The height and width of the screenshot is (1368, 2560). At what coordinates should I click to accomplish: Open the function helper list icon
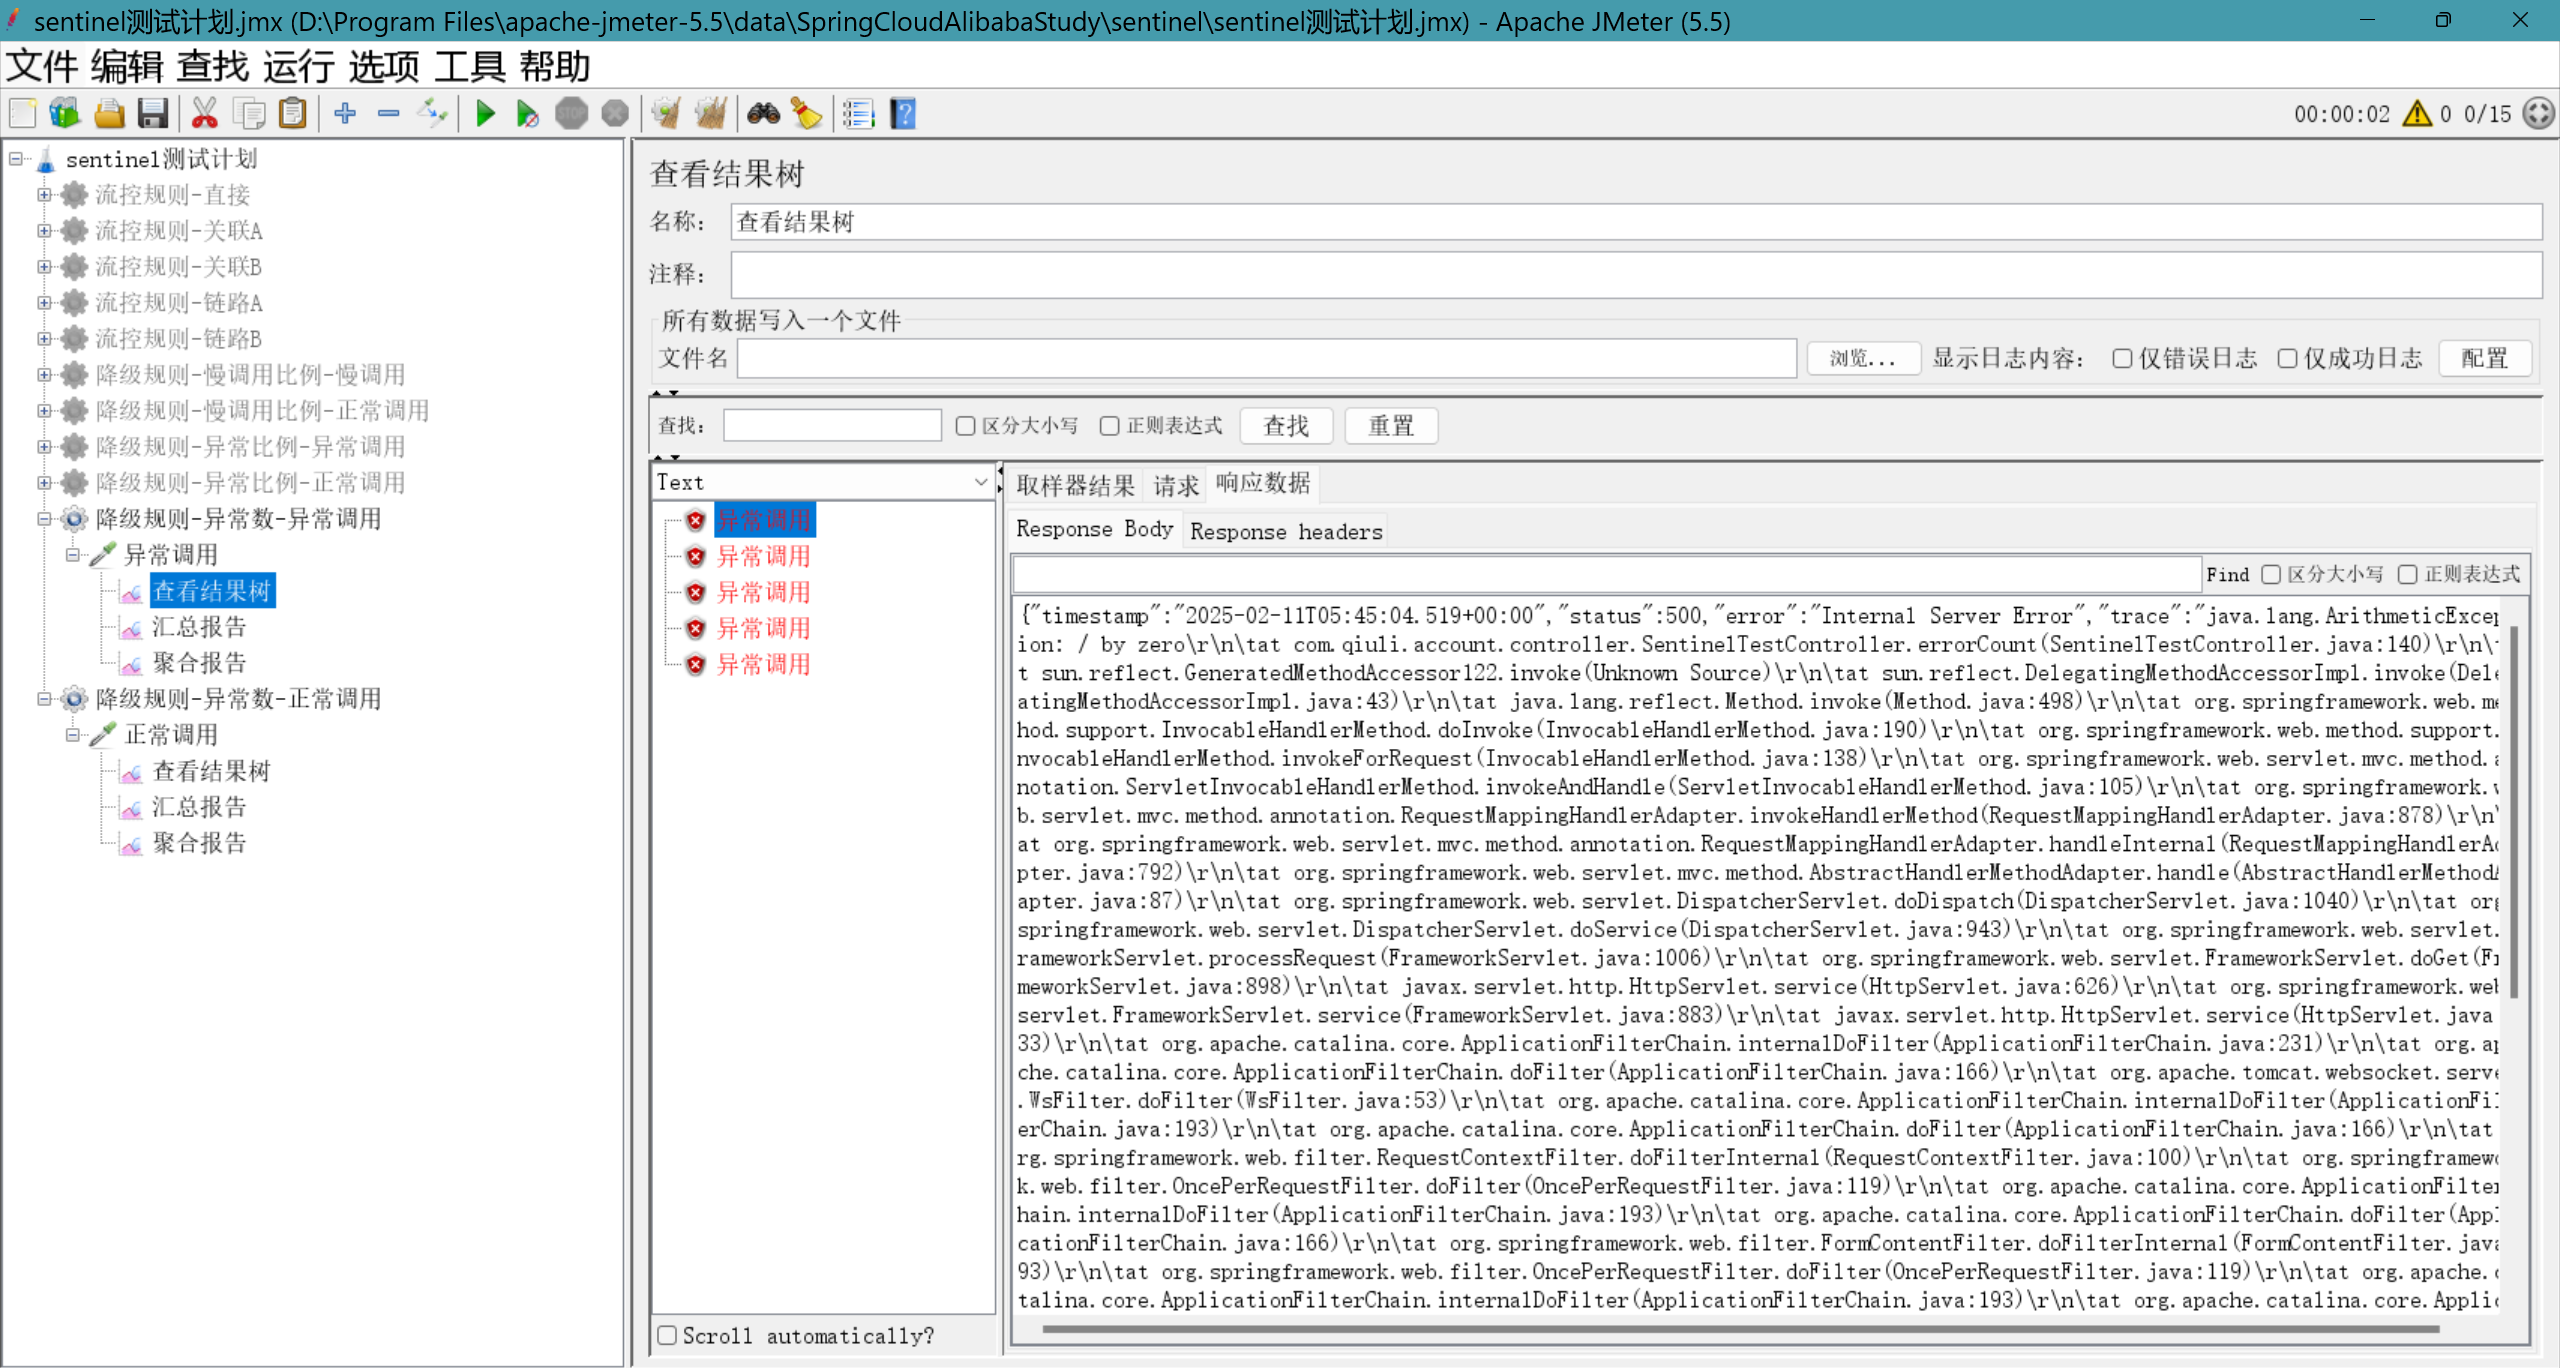click(x=858, y=114)
